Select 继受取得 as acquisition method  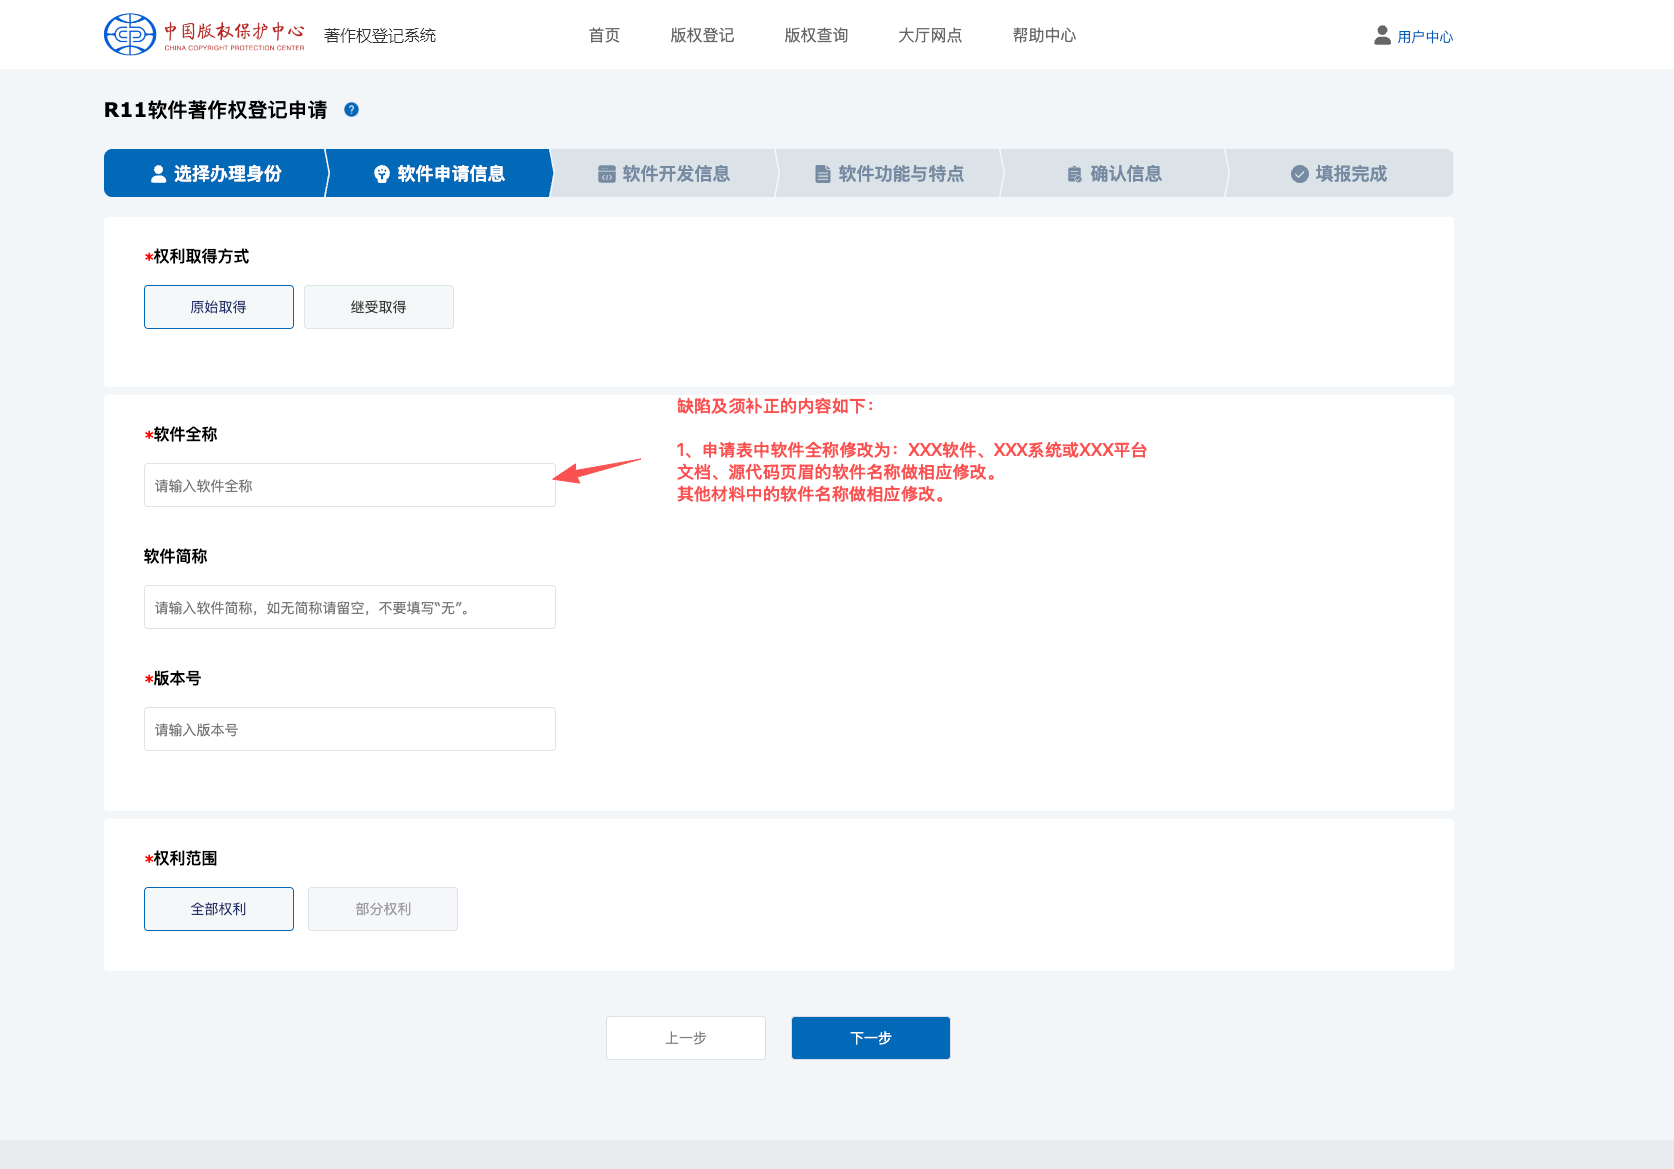coord(378,307)
